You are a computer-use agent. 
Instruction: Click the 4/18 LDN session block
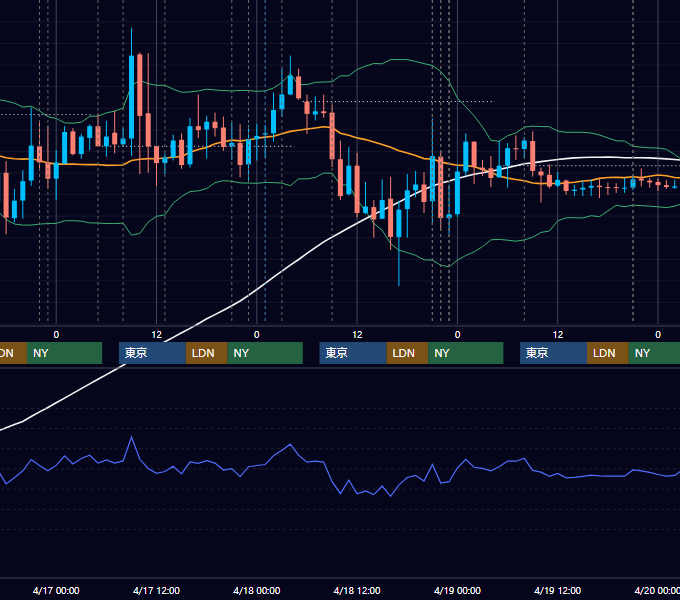click(x=407, y=353)
